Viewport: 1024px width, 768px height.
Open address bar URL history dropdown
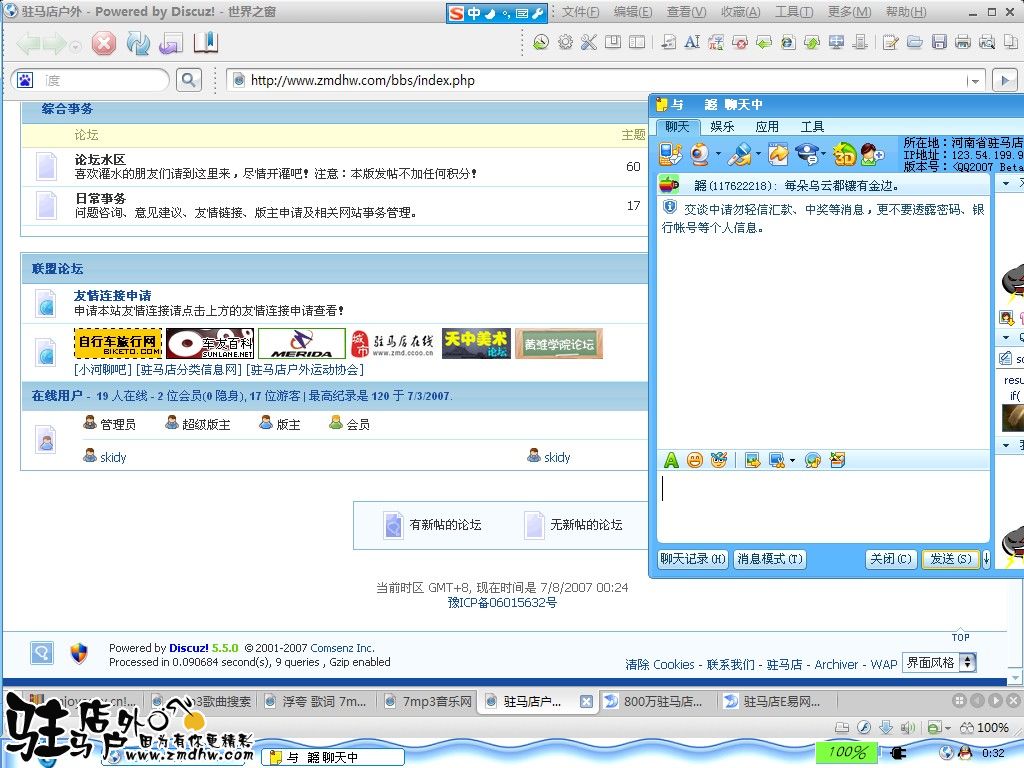pos(975,81)
